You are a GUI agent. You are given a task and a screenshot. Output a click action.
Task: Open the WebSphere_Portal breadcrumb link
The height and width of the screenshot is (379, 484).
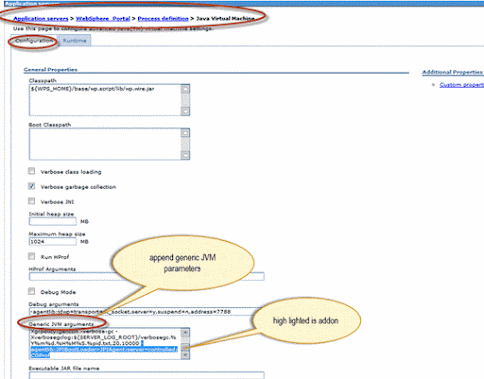(103, 19)
